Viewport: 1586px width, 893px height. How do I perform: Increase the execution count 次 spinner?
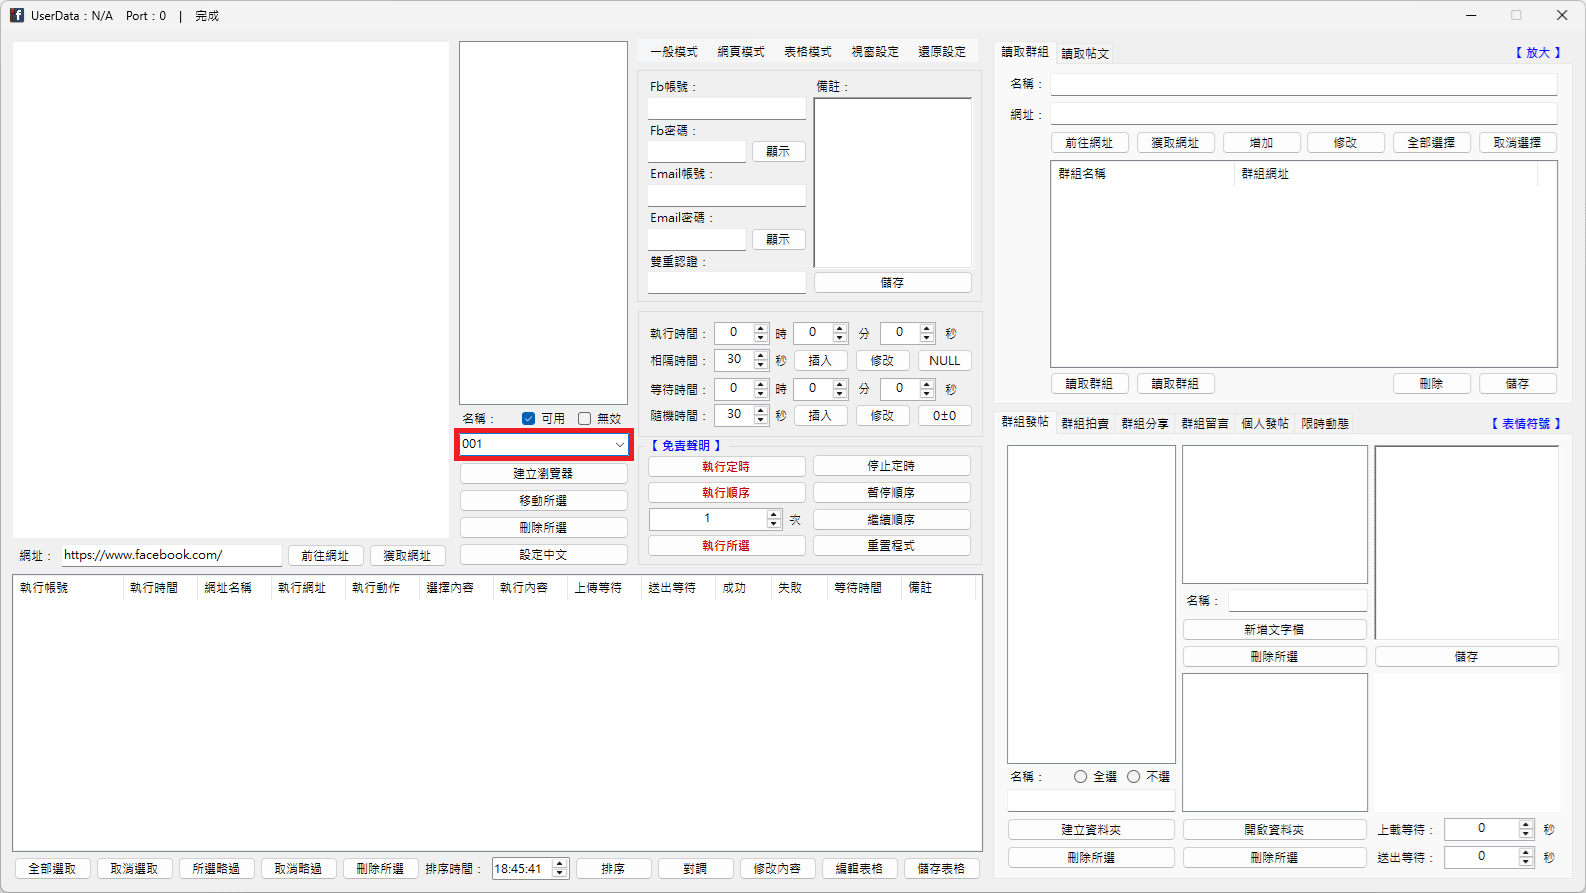pyautogui.click(x=774, y=514)
